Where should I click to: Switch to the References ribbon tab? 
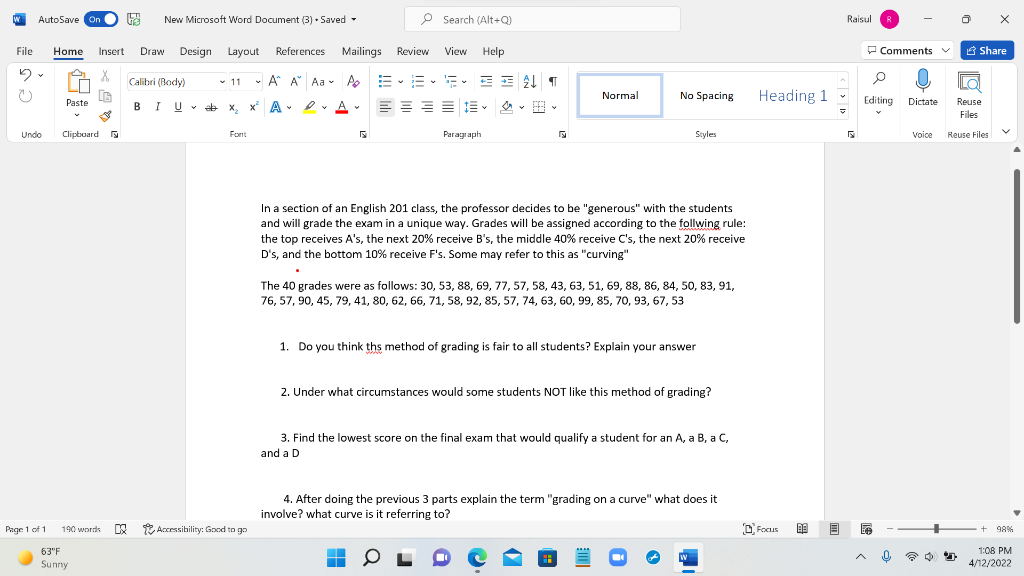pos(300,51)
